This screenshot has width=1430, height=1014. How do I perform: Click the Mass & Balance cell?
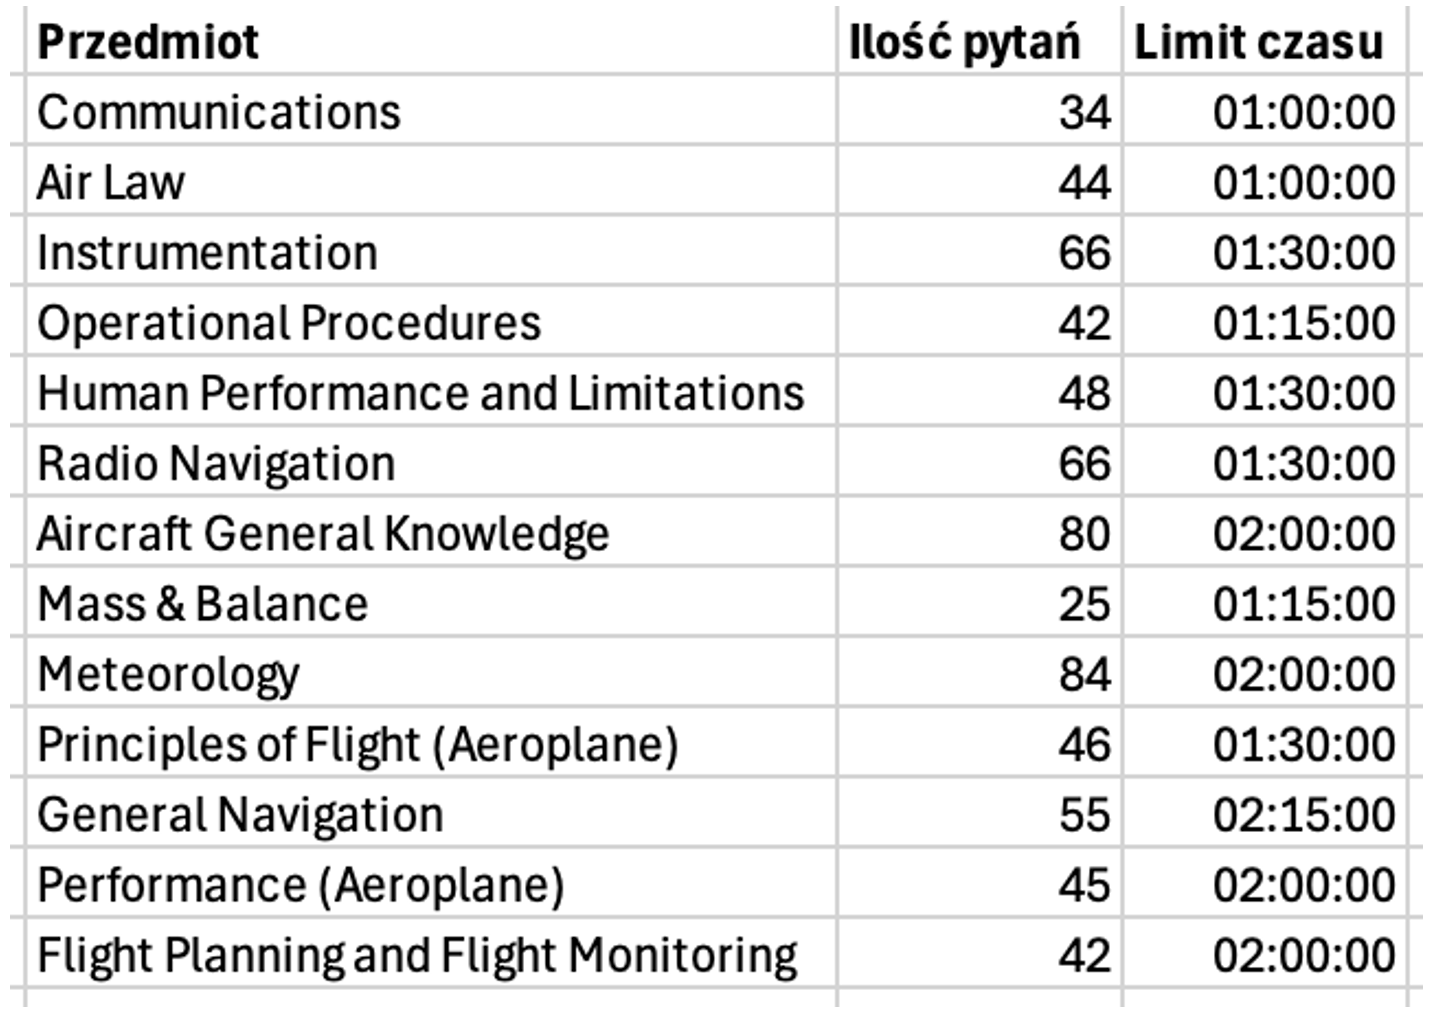pyautogui.click(x=431, y=602)
